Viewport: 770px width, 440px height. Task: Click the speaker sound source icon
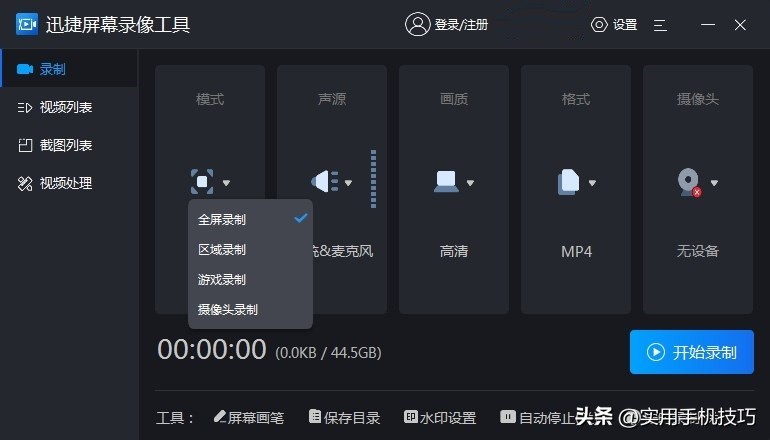(x=325, y=181)
